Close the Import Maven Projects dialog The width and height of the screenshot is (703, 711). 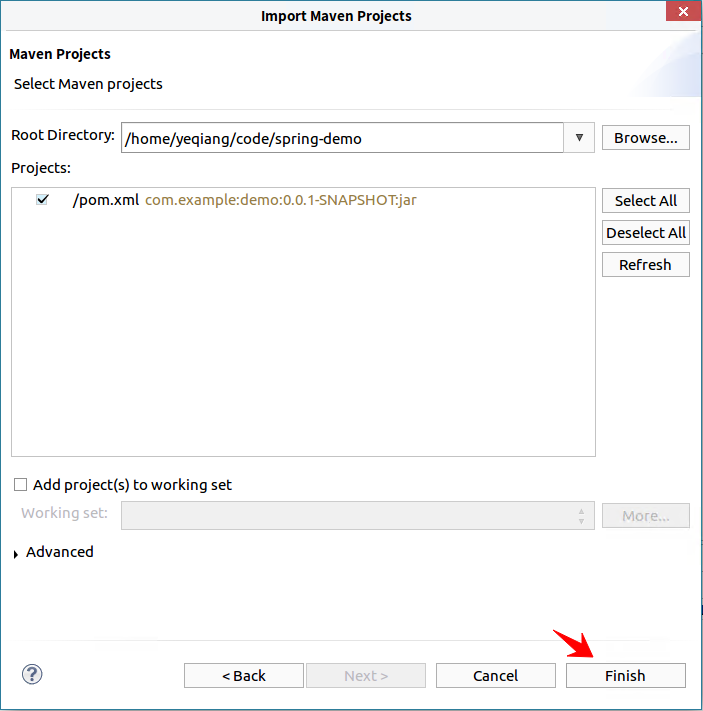pyautogui.click(x=683, y=11)
